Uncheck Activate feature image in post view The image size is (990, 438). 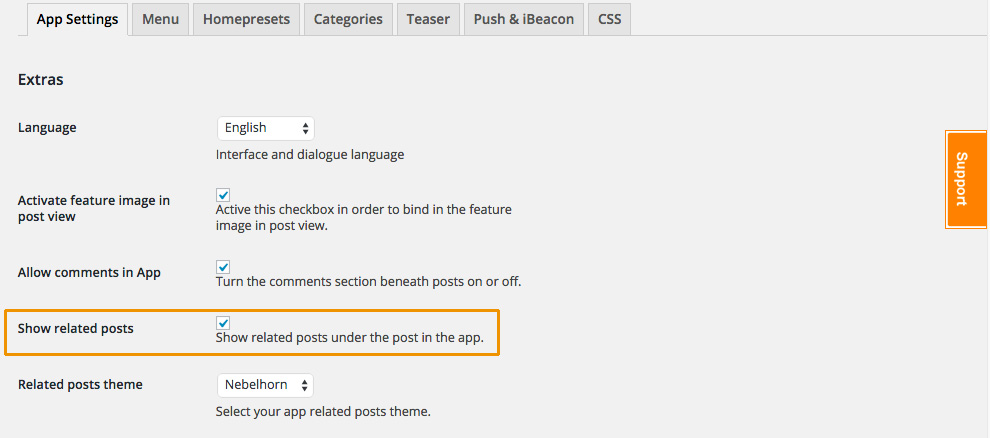coord(223,194)
